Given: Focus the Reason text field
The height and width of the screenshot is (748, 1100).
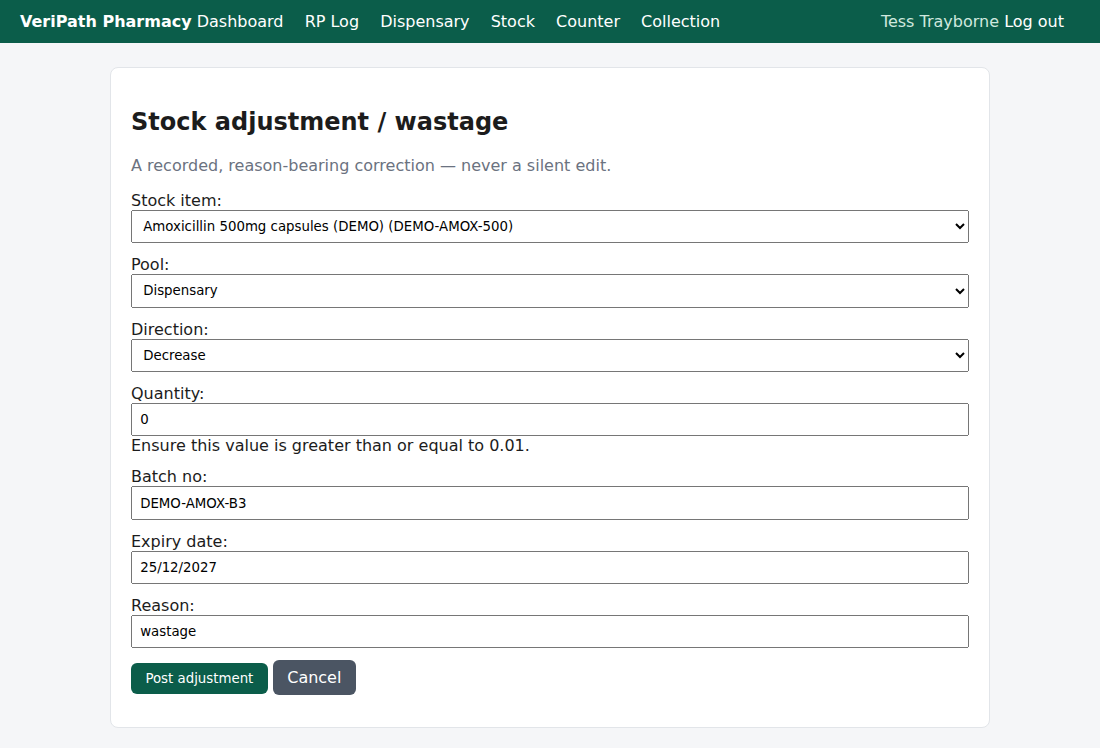Looking at the screenshot, I should (549, 632).
